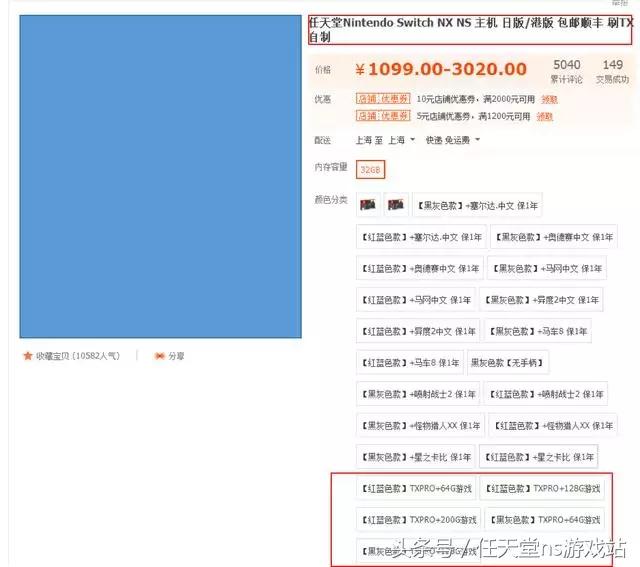Click 店铺优惠券 tag in the 10元 row
Viewport: 640px width, 567px height.
tap(383, 99)
